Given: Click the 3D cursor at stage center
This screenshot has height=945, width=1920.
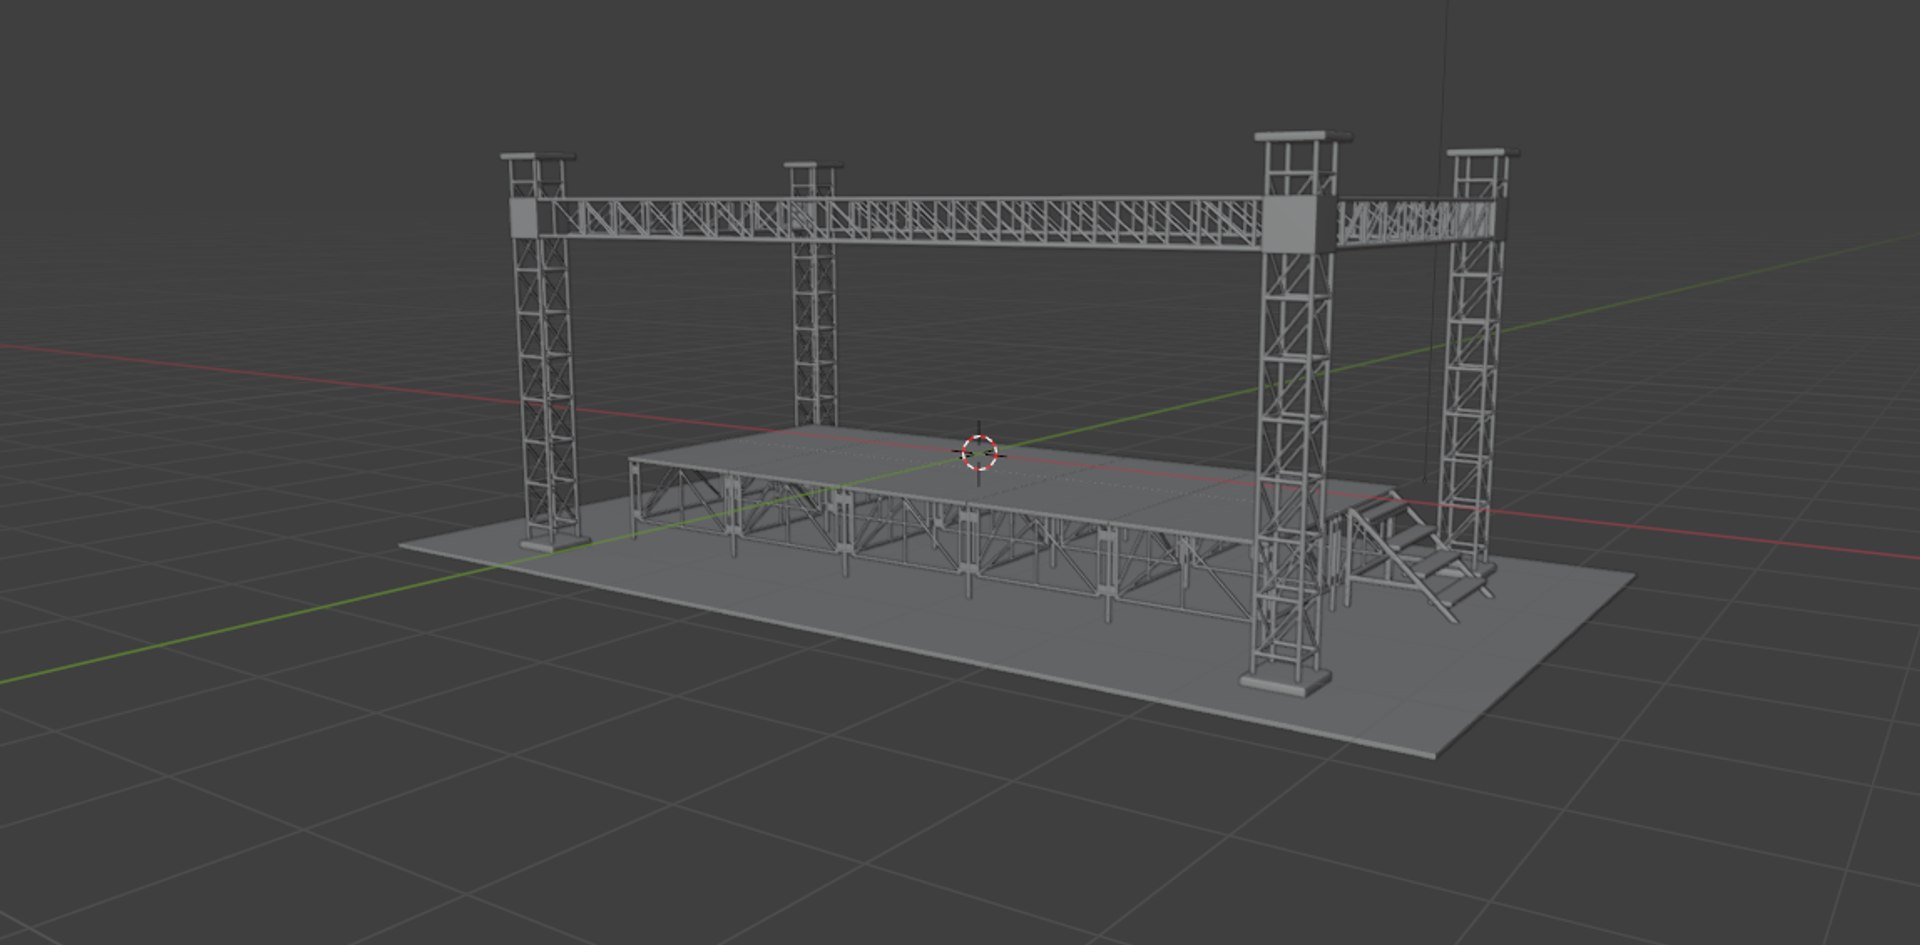Looking at the screenshot, I should [979, 453].
